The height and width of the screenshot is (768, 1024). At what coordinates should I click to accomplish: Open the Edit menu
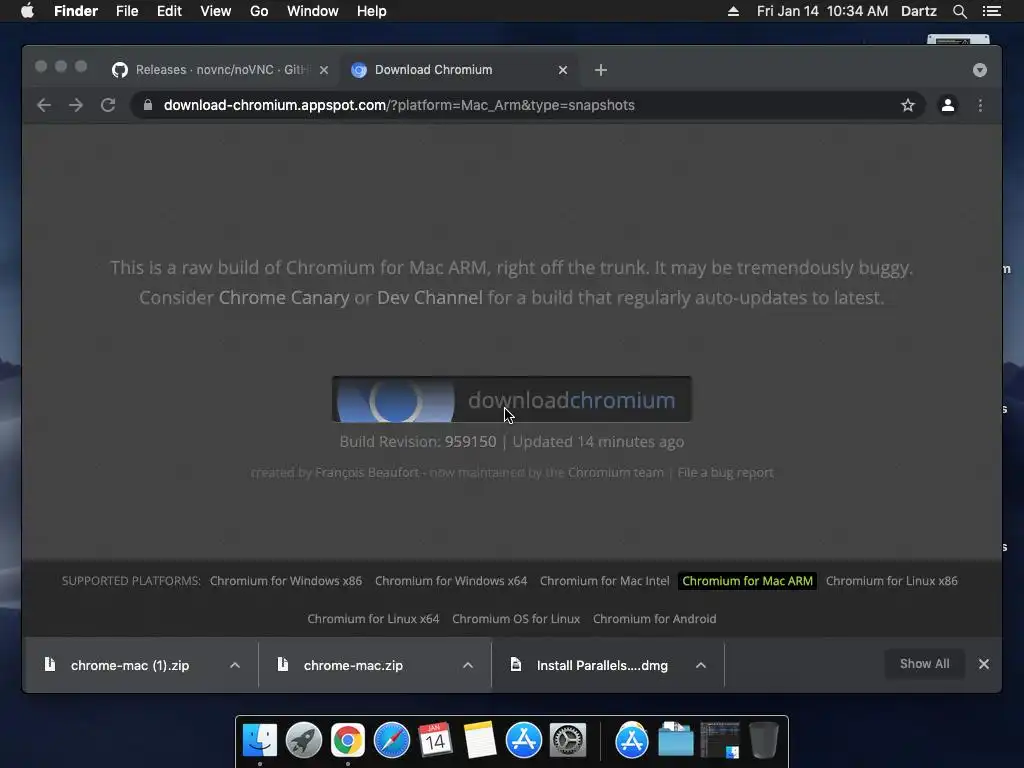click(169, 11)
